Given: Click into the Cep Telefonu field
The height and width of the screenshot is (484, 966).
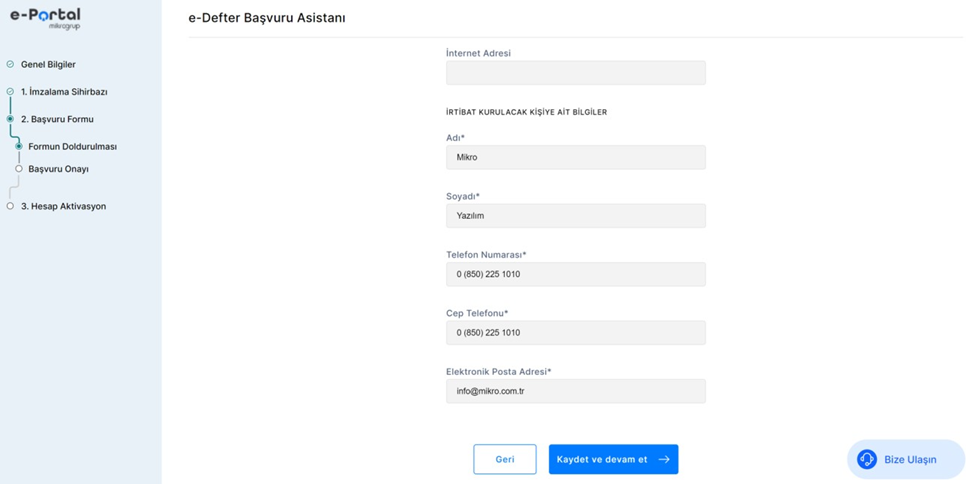Looking at the screenshot, I should [x=575, y=333].
